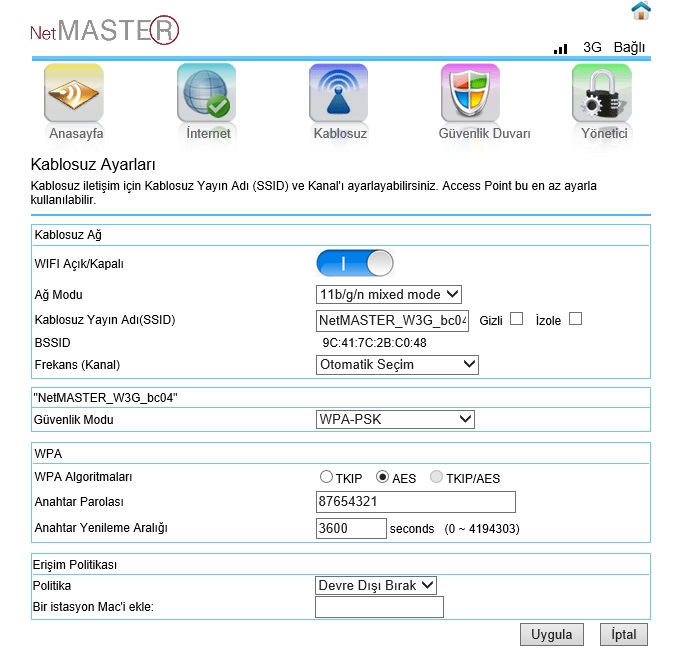
Task: Select the TKIP radio button
Action: pyautogui.click(x=326, y=477)
